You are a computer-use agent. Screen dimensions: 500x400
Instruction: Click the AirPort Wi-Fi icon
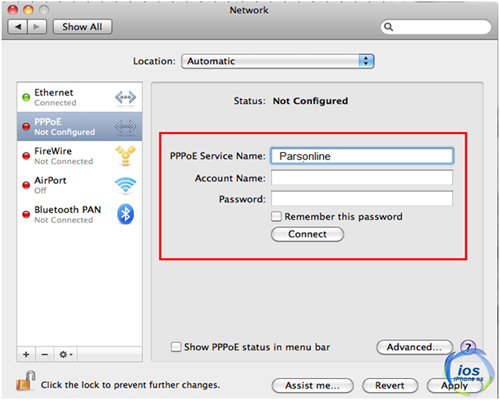pyautogui.click(x=125, y=185)
